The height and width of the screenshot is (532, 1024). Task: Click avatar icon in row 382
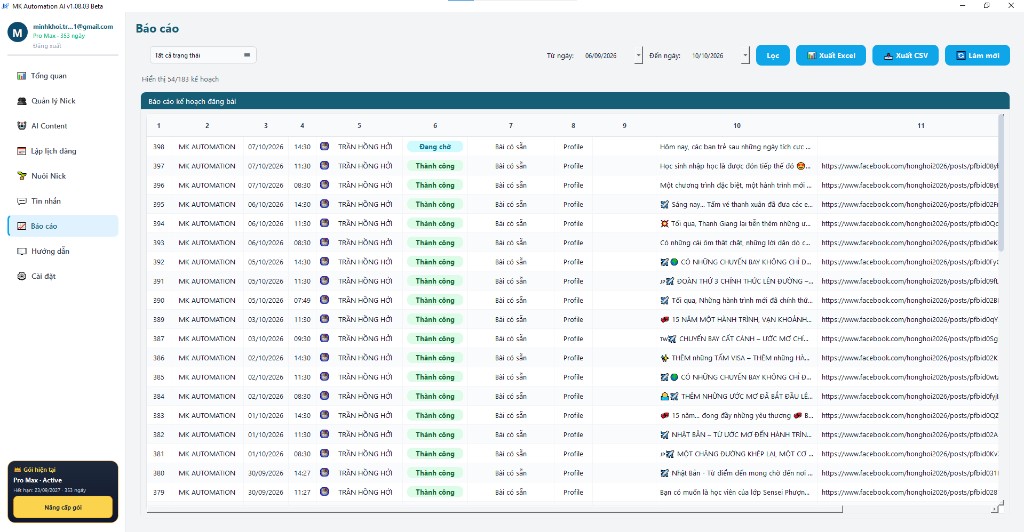tap(325, 434)
